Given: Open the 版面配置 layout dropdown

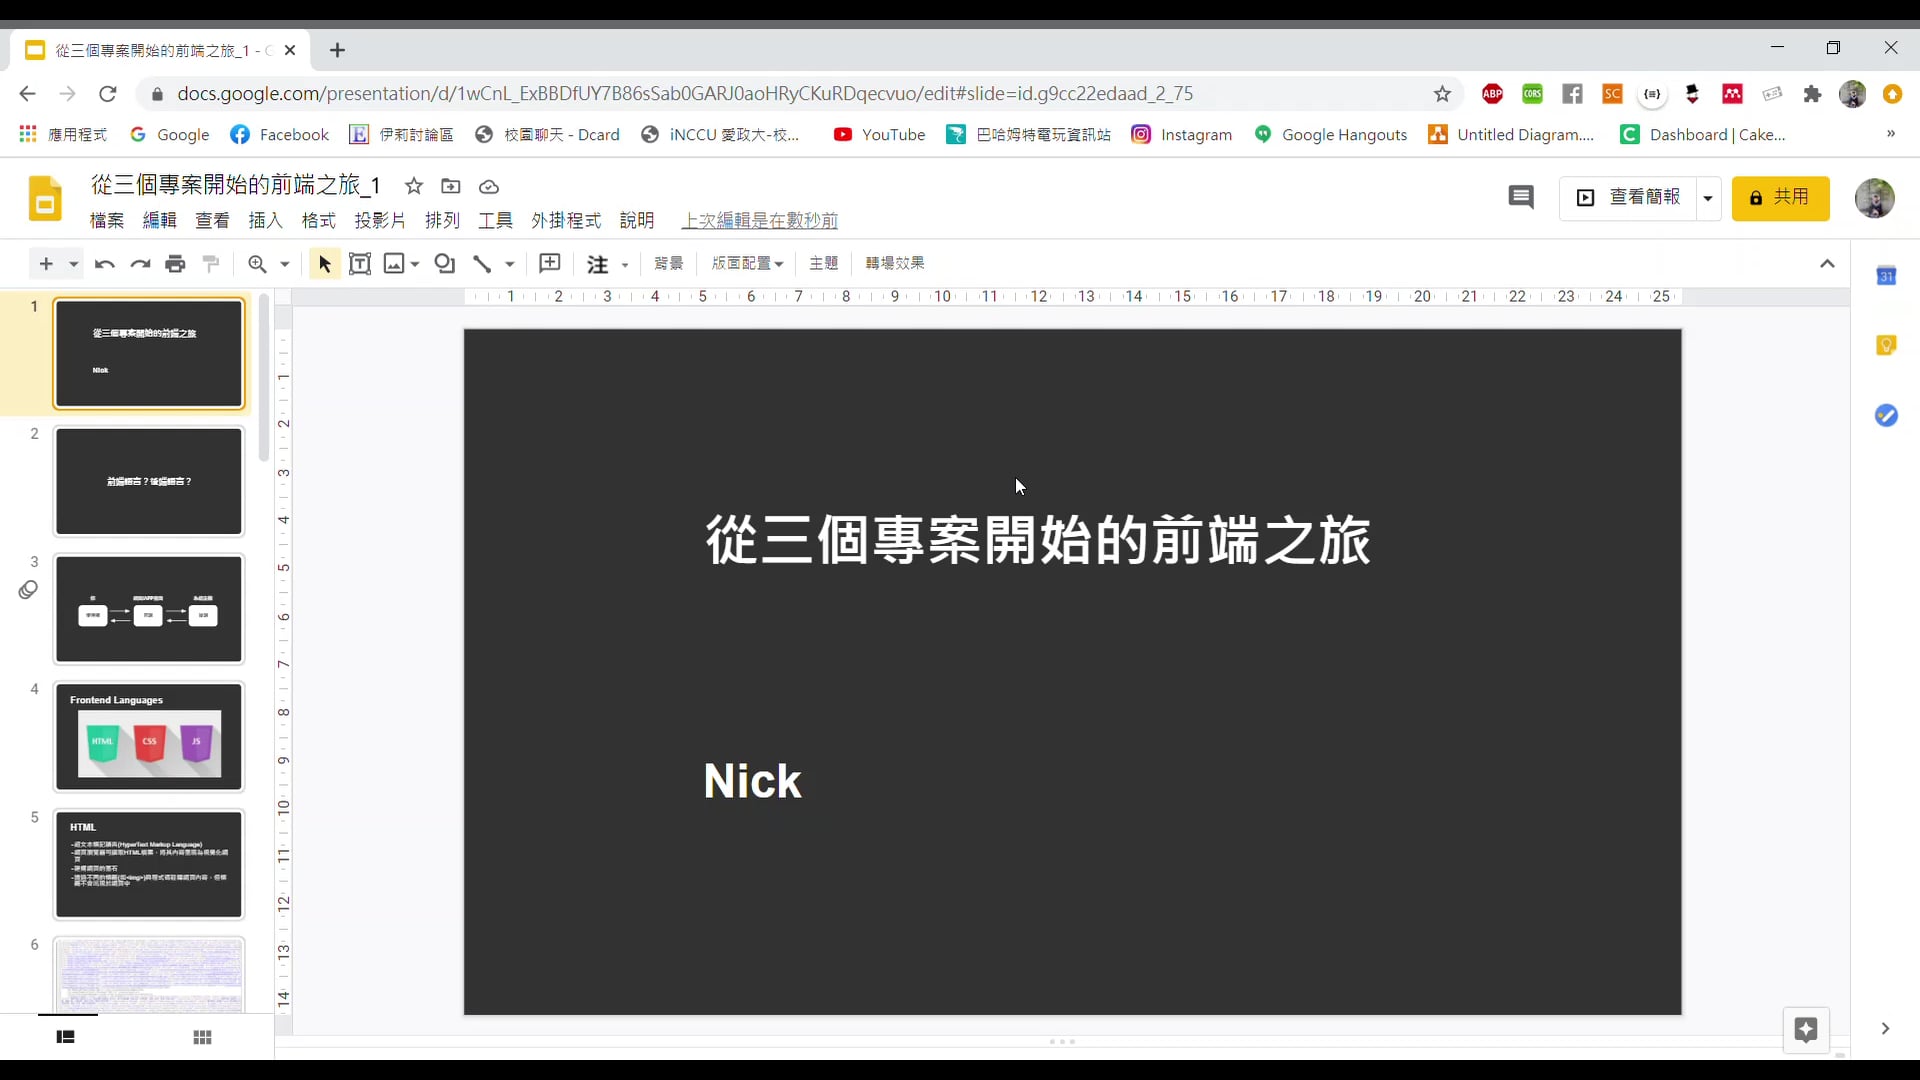Looking at the screenshot, I should (747, 263).
